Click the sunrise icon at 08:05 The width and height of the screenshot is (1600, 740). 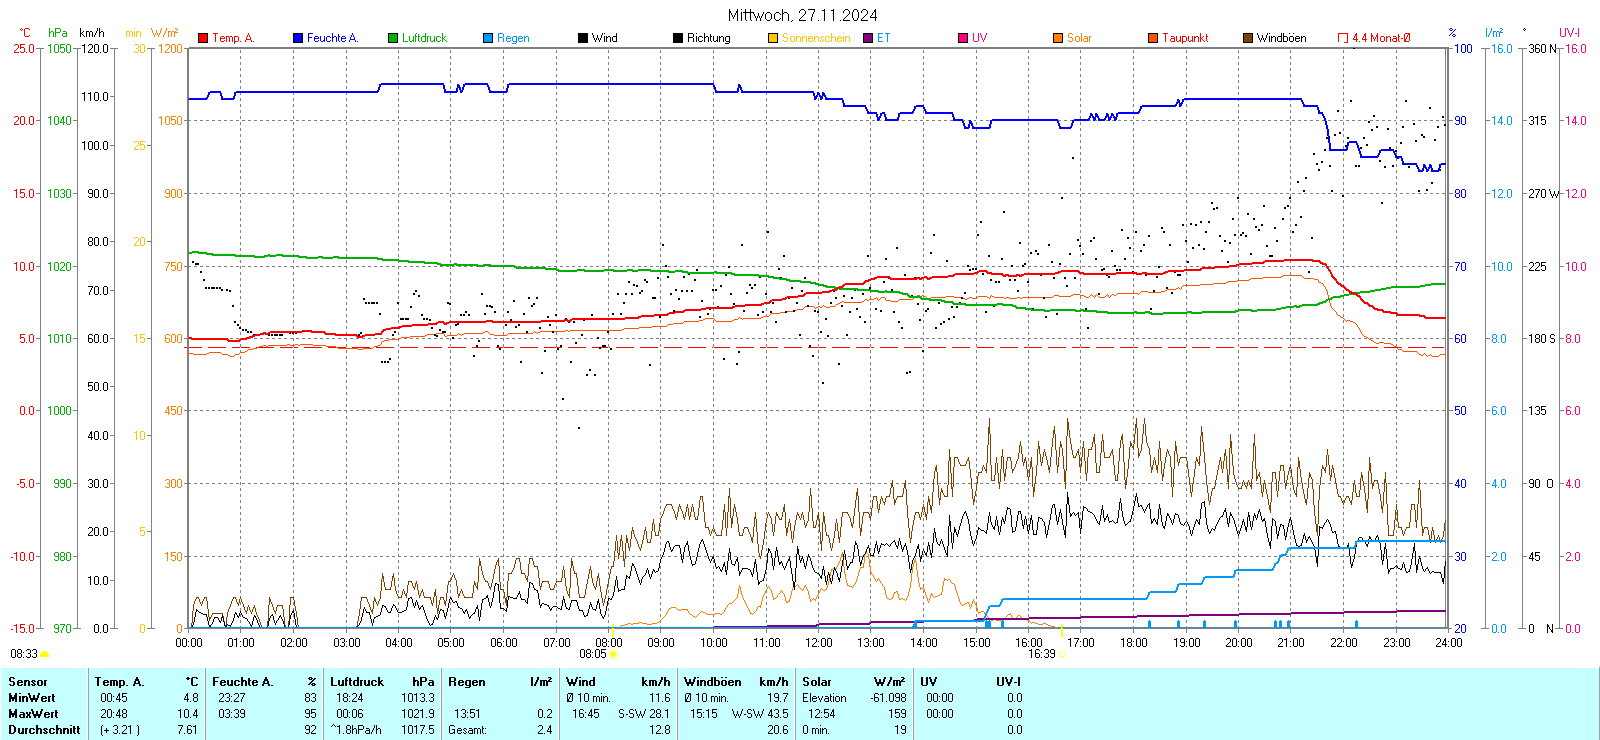tap(613, 654)
